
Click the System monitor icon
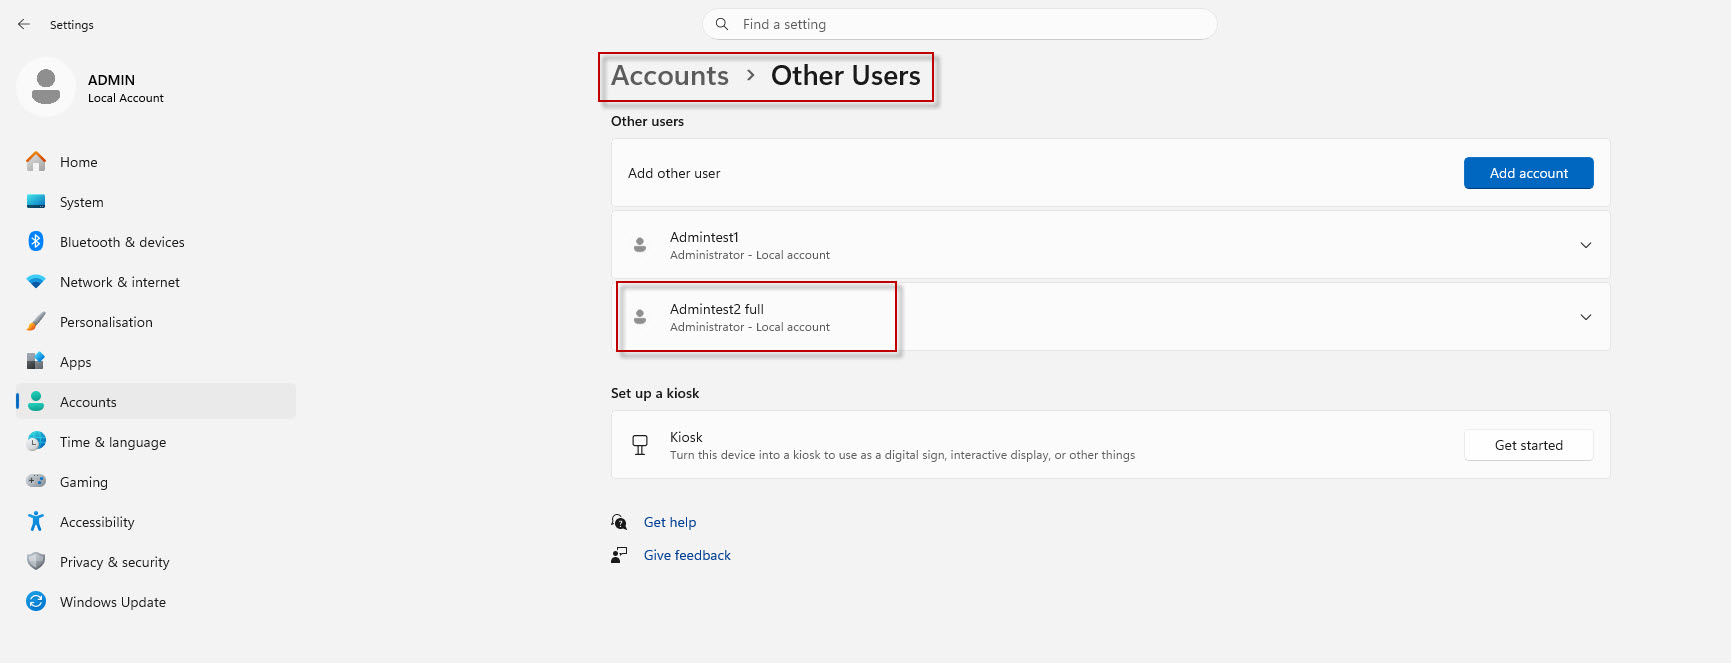(x=36, y=201)
